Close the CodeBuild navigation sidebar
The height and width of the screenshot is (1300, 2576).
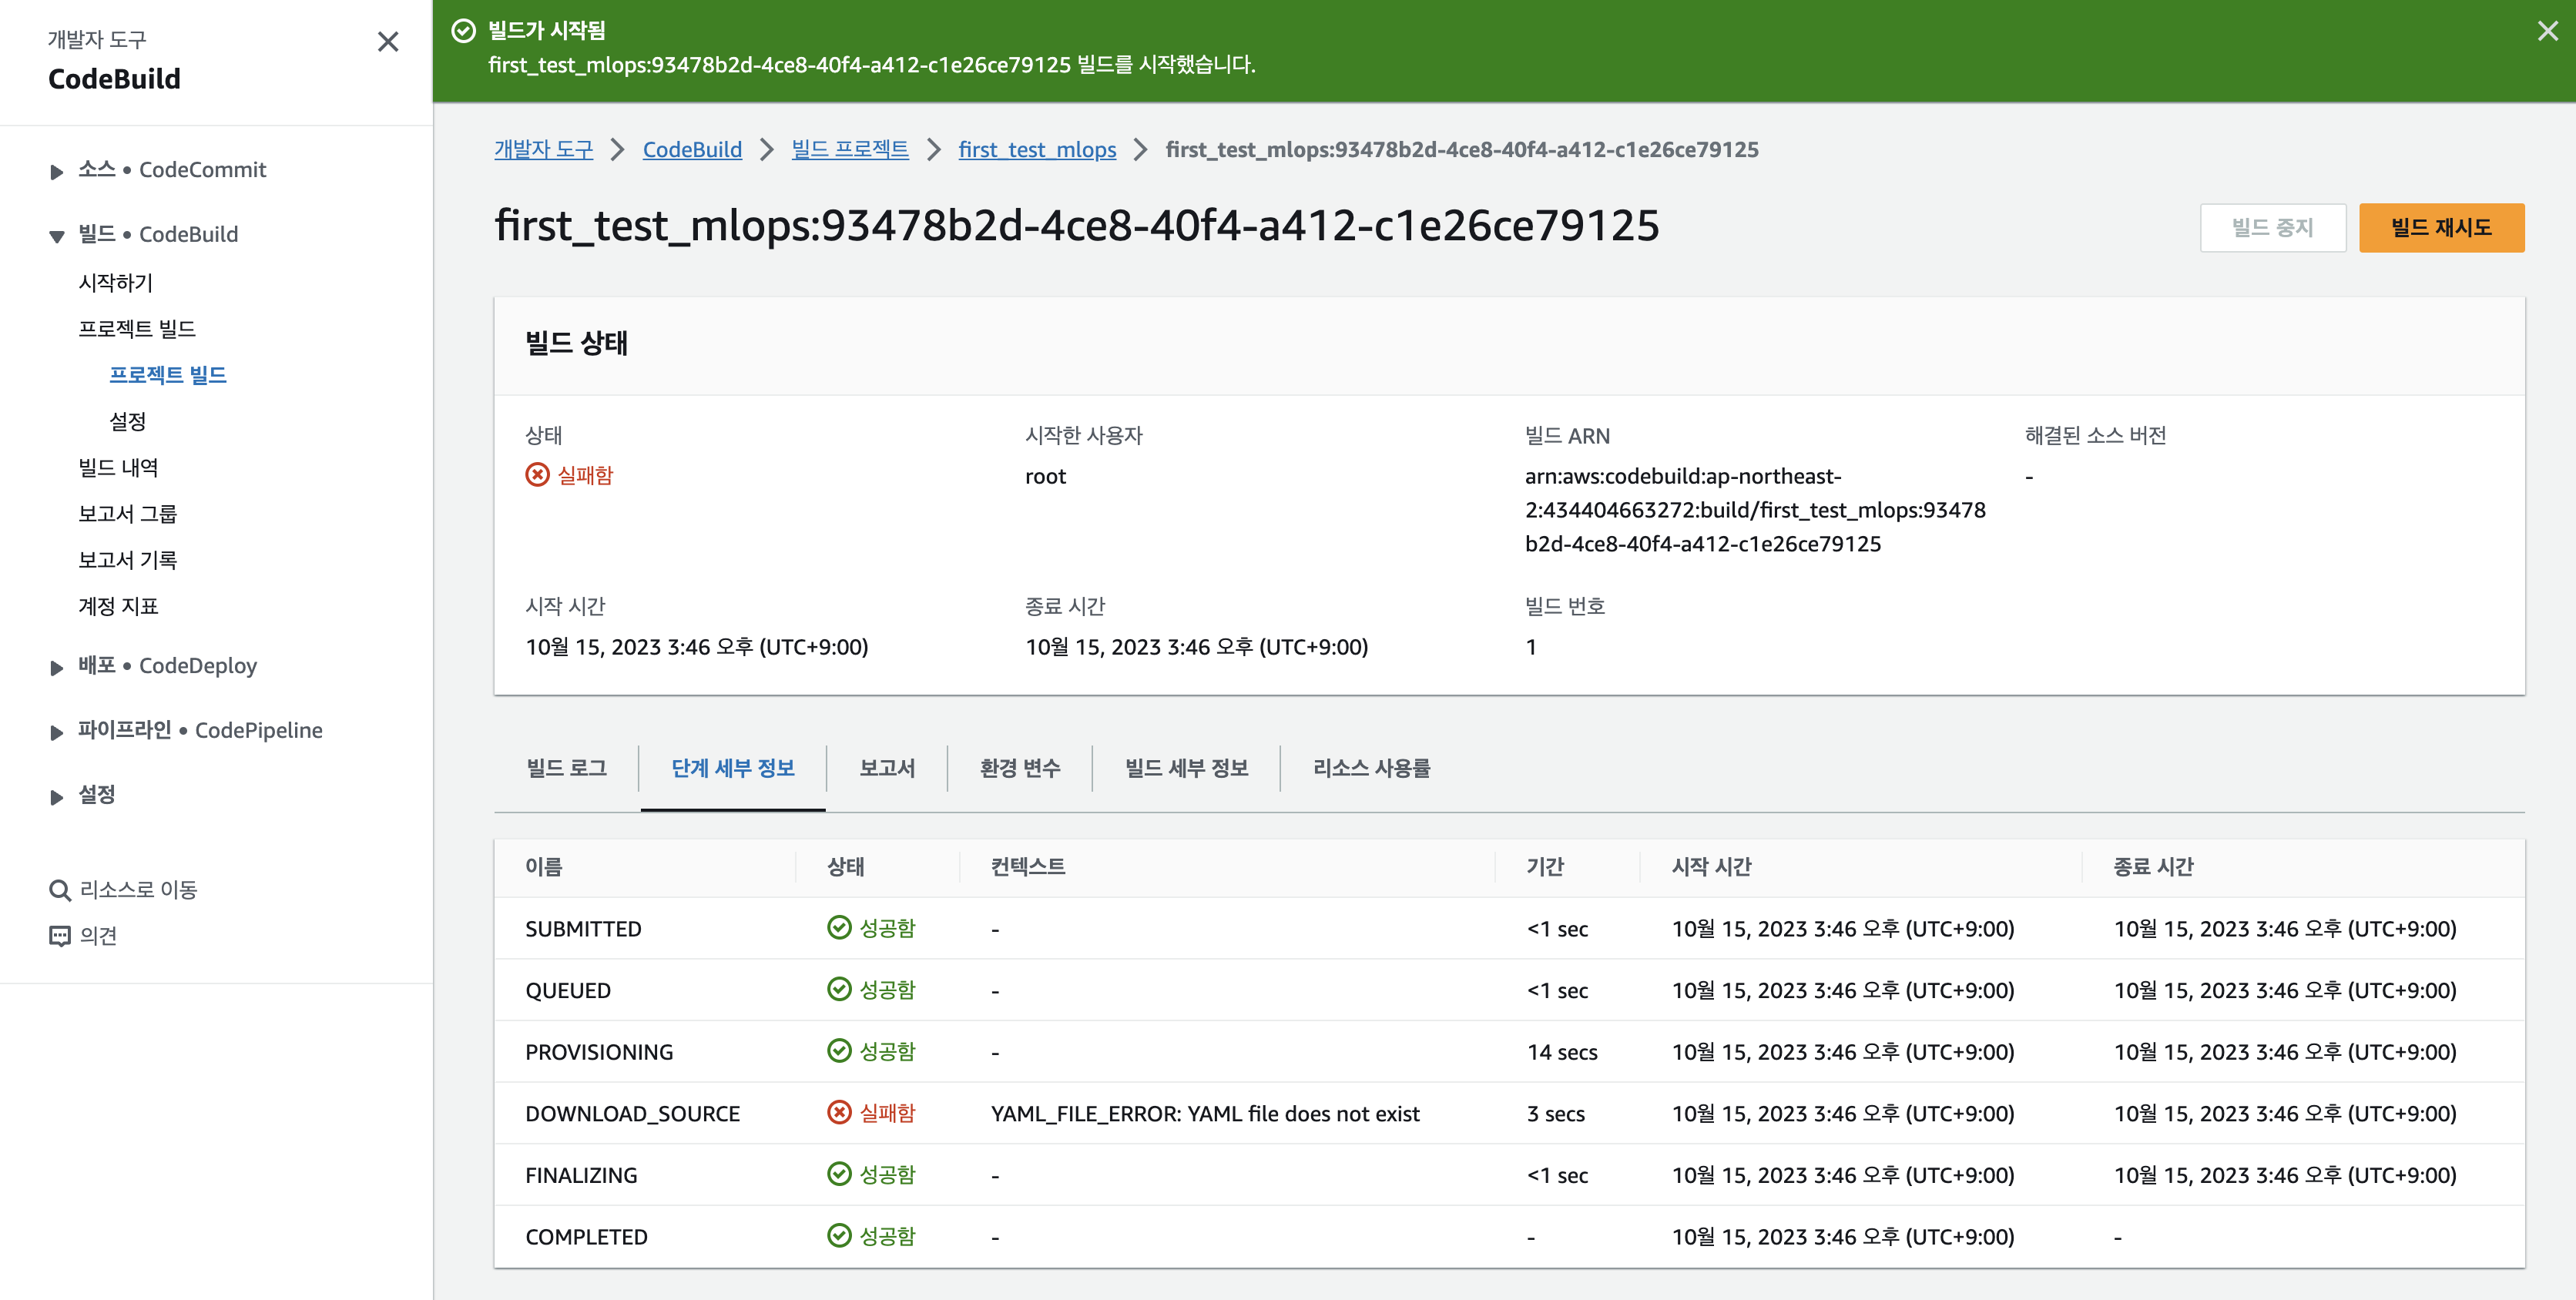(388, 42)
